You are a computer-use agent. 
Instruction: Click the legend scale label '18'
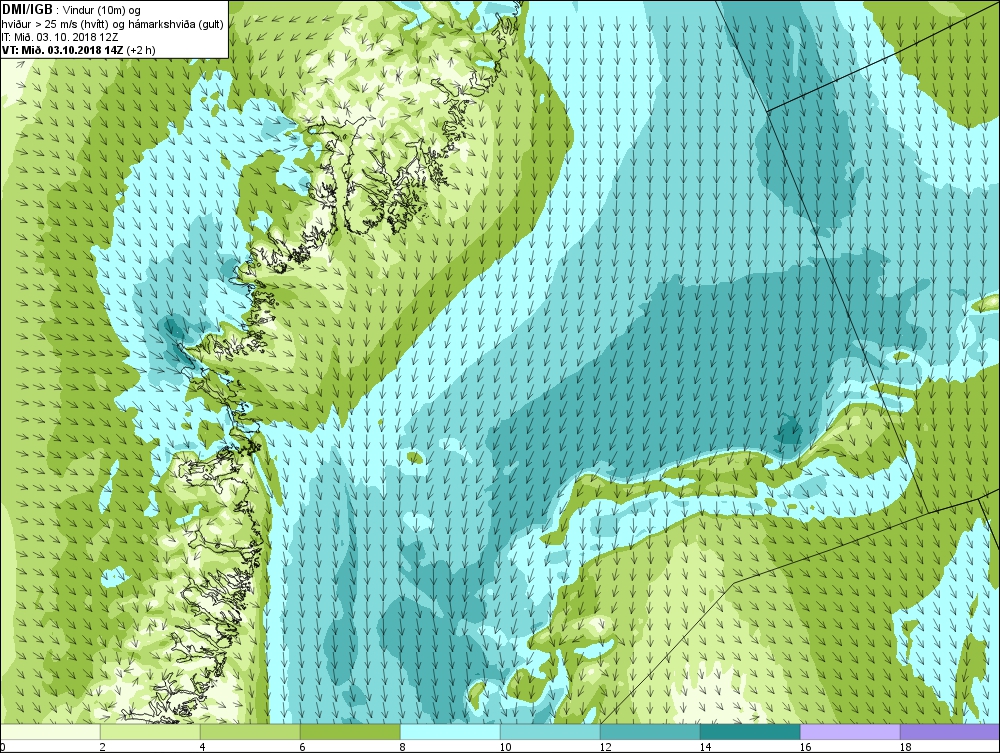(905, 747)
